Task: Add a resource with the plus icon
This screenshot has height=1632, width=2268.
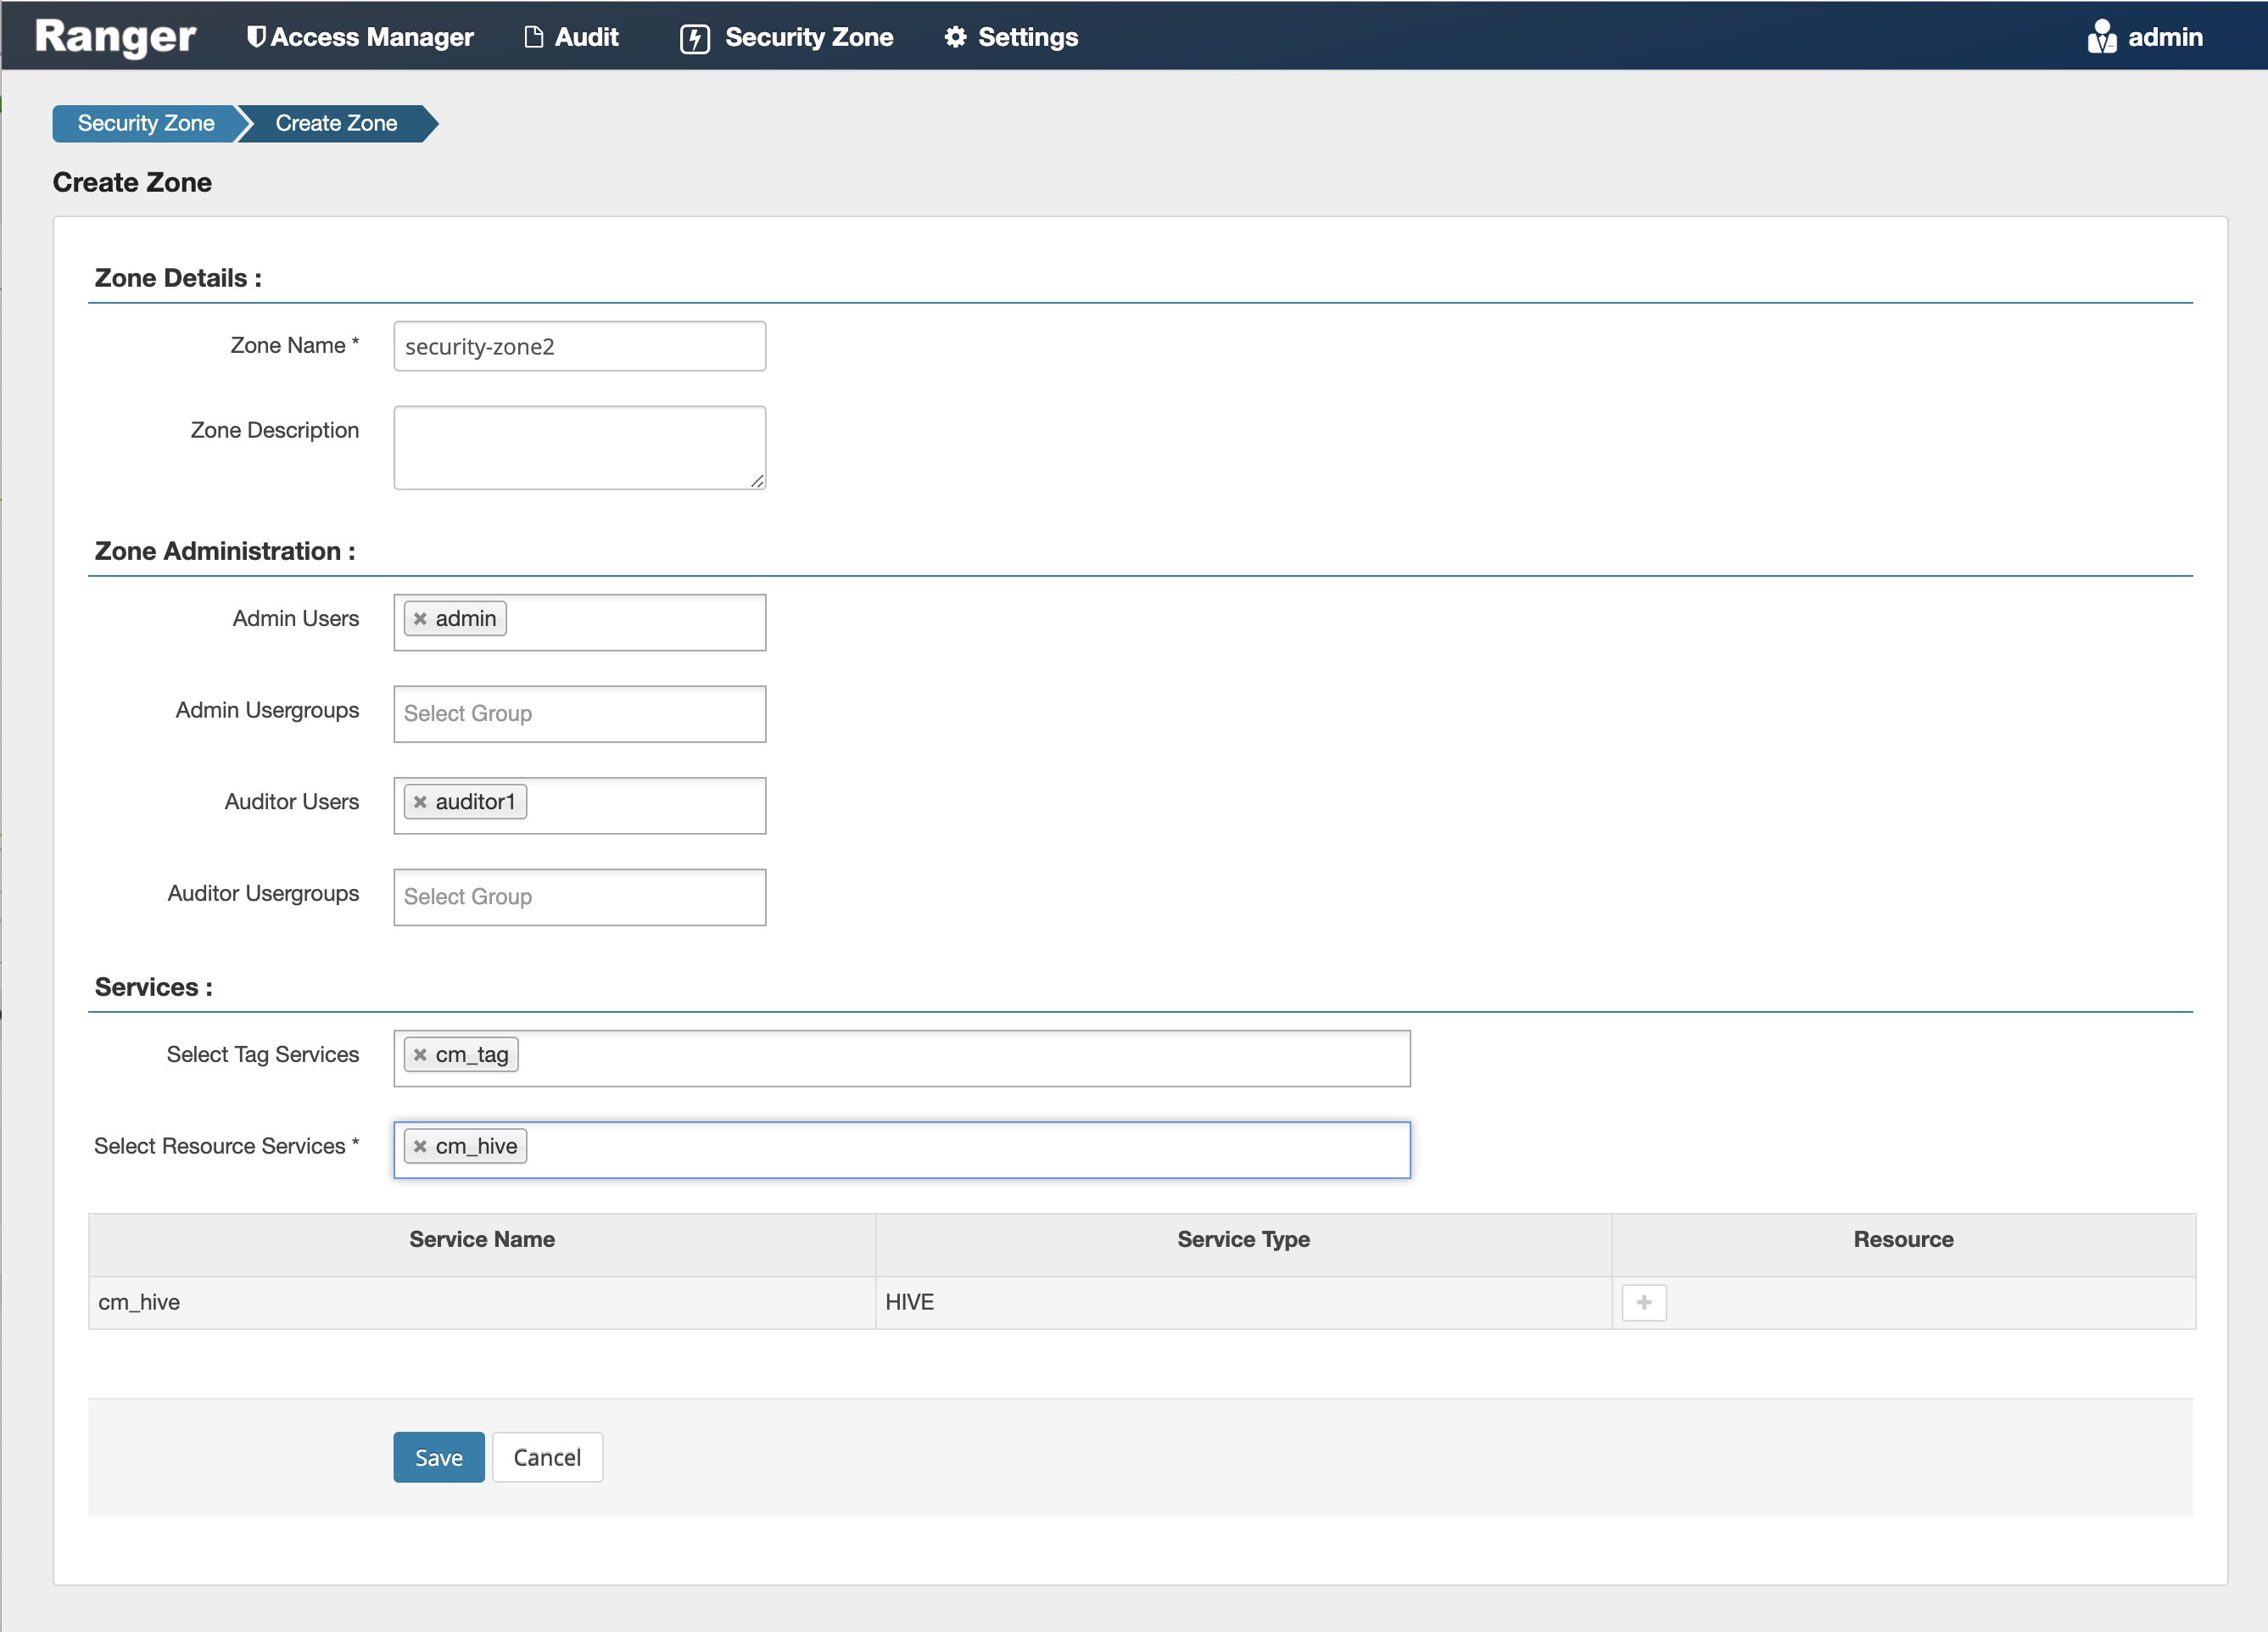Action: click(1643, 1302)
